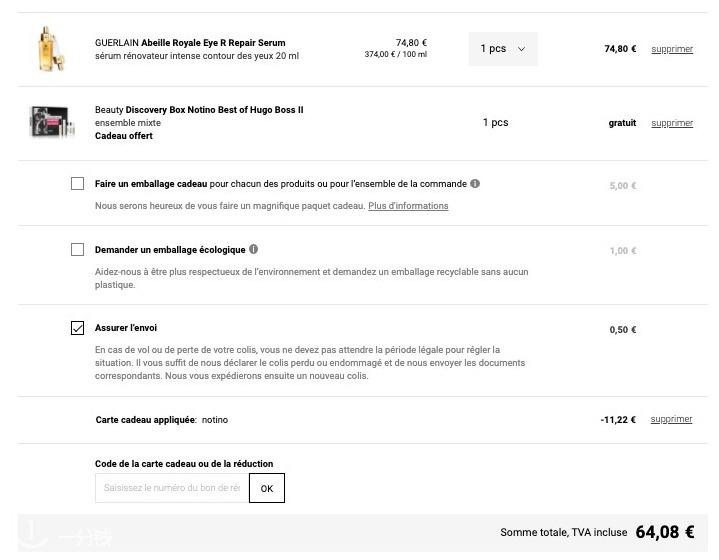719x560 pixels.
Task: Open the 1 pcs quantity dropdown
Action: pos(503,49)
